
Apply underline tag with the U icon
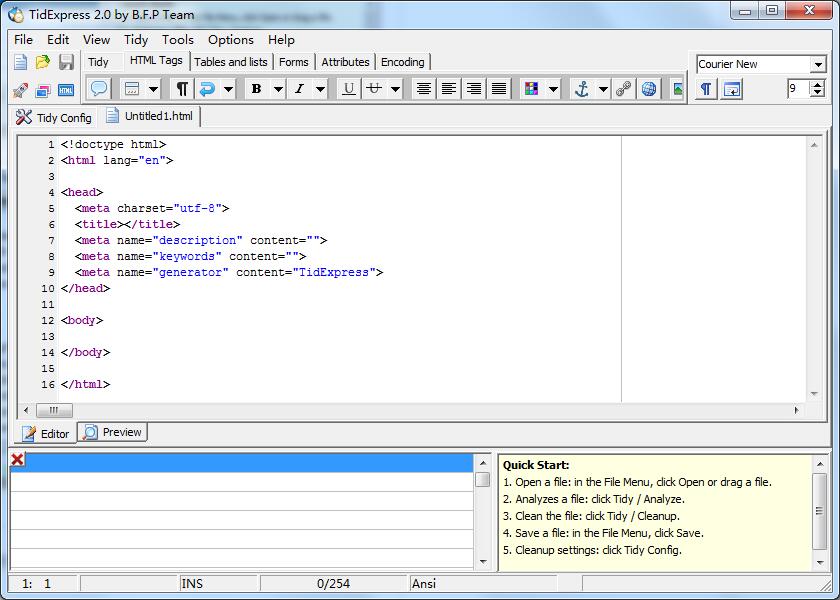coord(349,88)
